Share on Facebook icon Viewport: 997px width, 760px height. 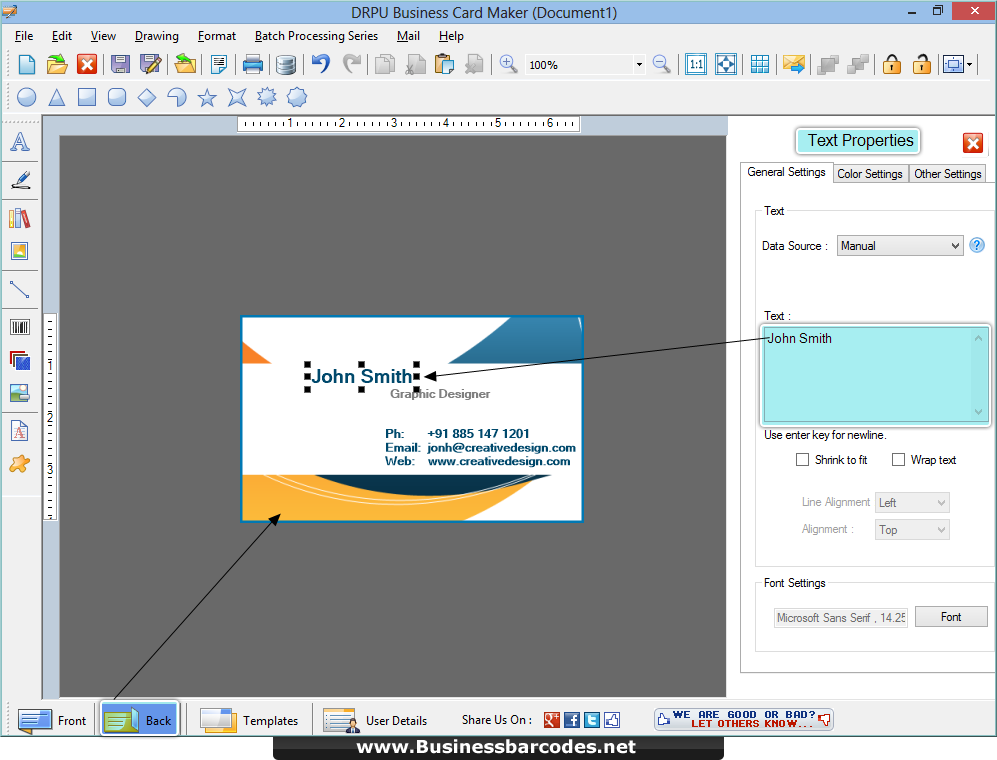pyautogui.click(x=572, y=719)
